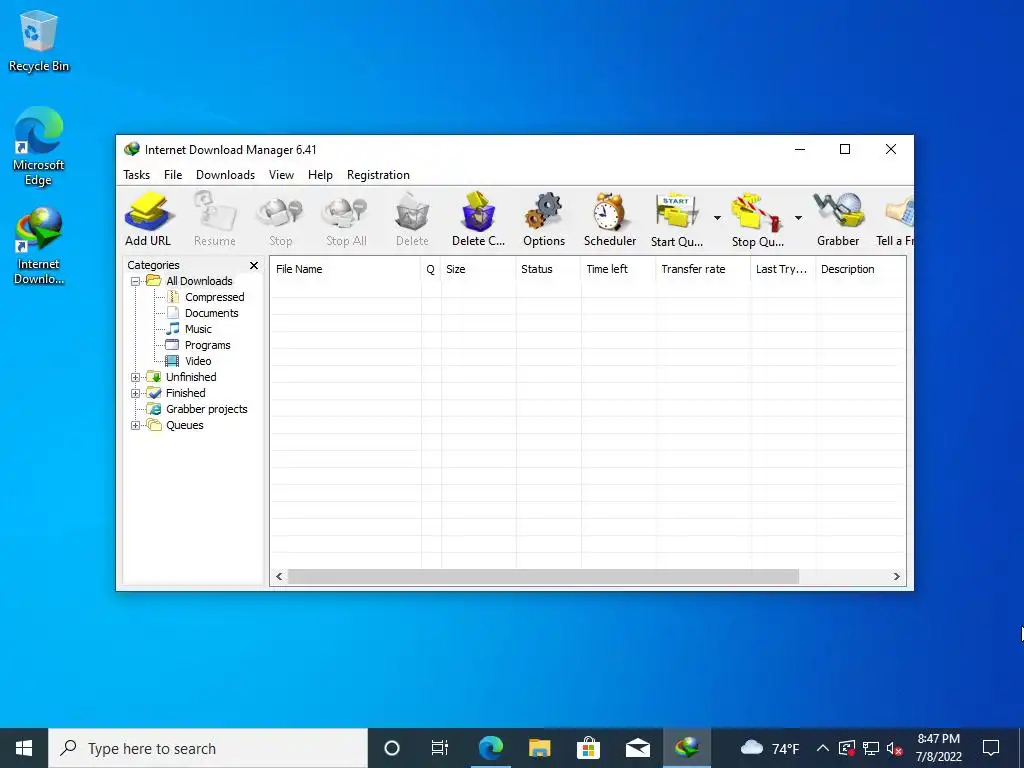
Task: Open Start Queue dropdown arrow
Action: (x=717, y=217)
